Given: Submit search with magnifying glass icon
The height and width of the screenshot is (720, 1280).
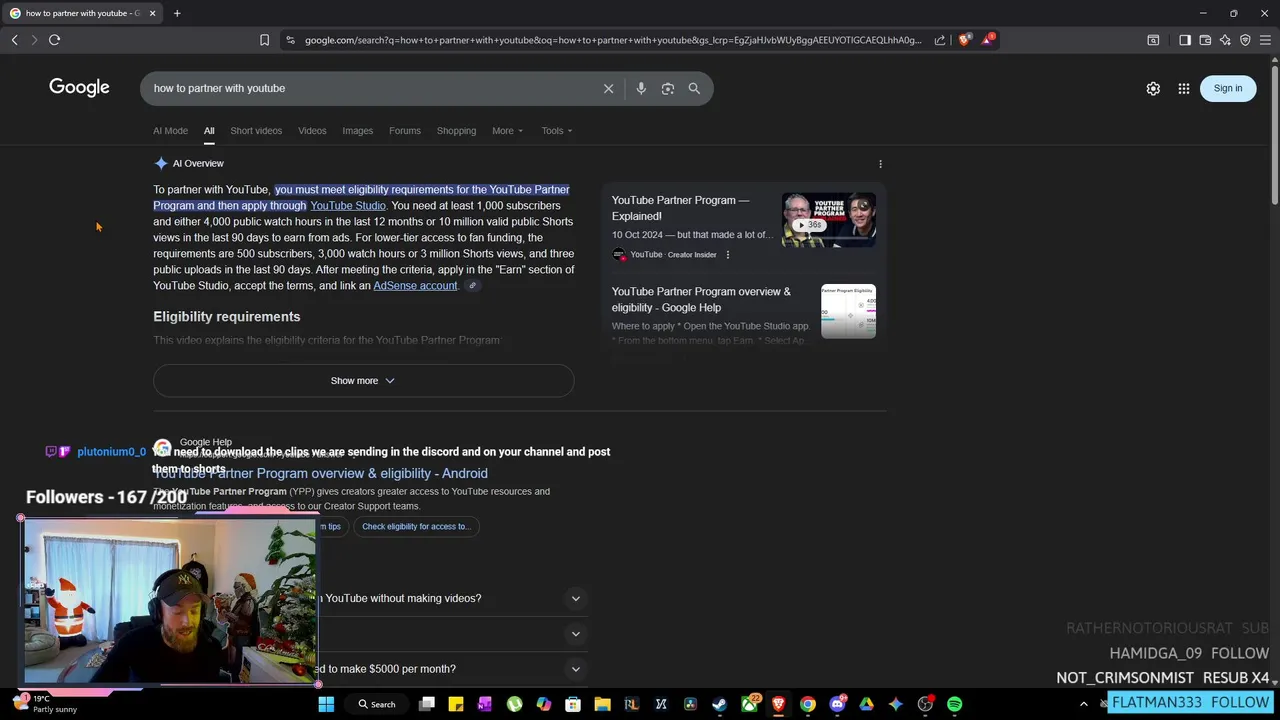Looking at the screenshot, I should [x=694, y=88].
